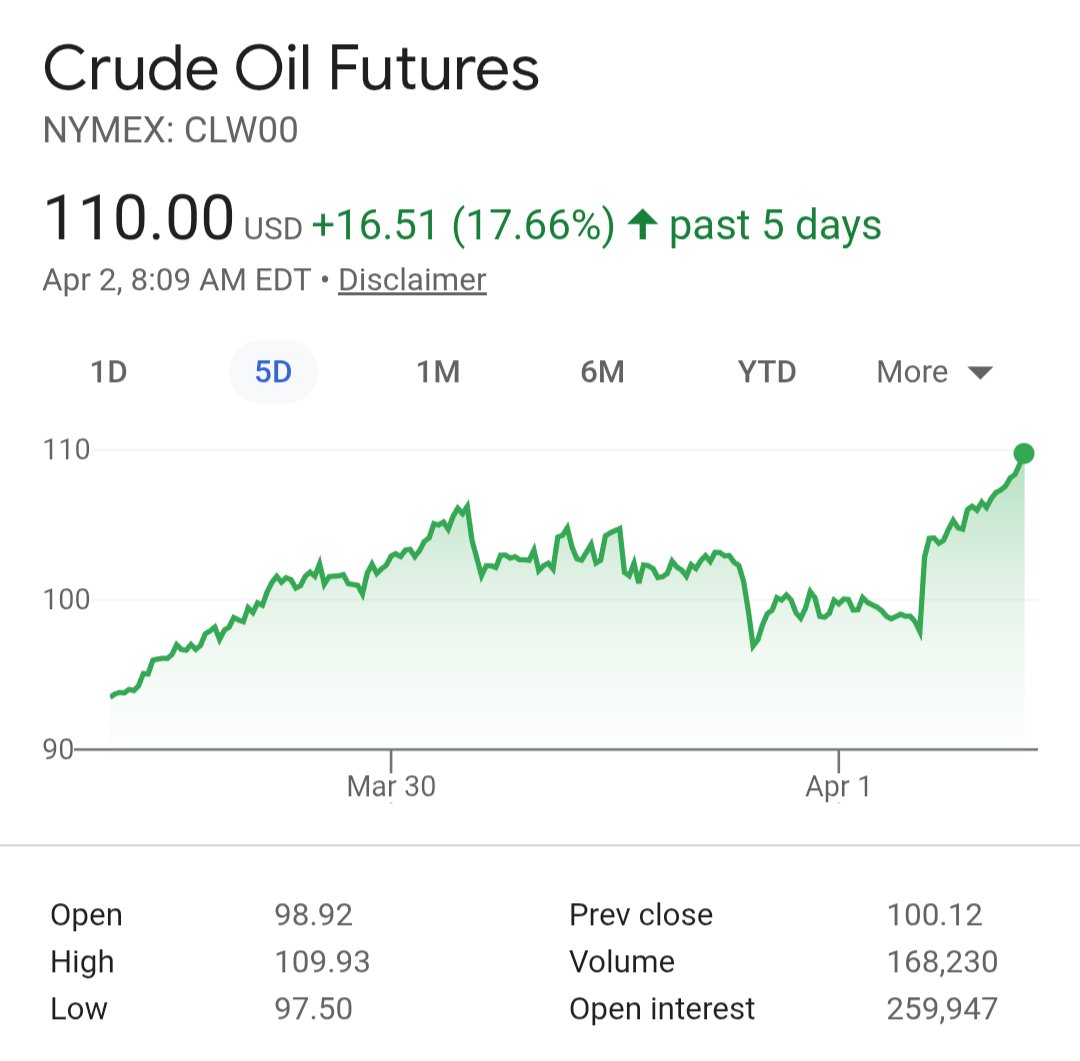This screenshot has height=1061, width=1080.
Task: Click the Mar 30 axis marker
Action: point(391,786)
